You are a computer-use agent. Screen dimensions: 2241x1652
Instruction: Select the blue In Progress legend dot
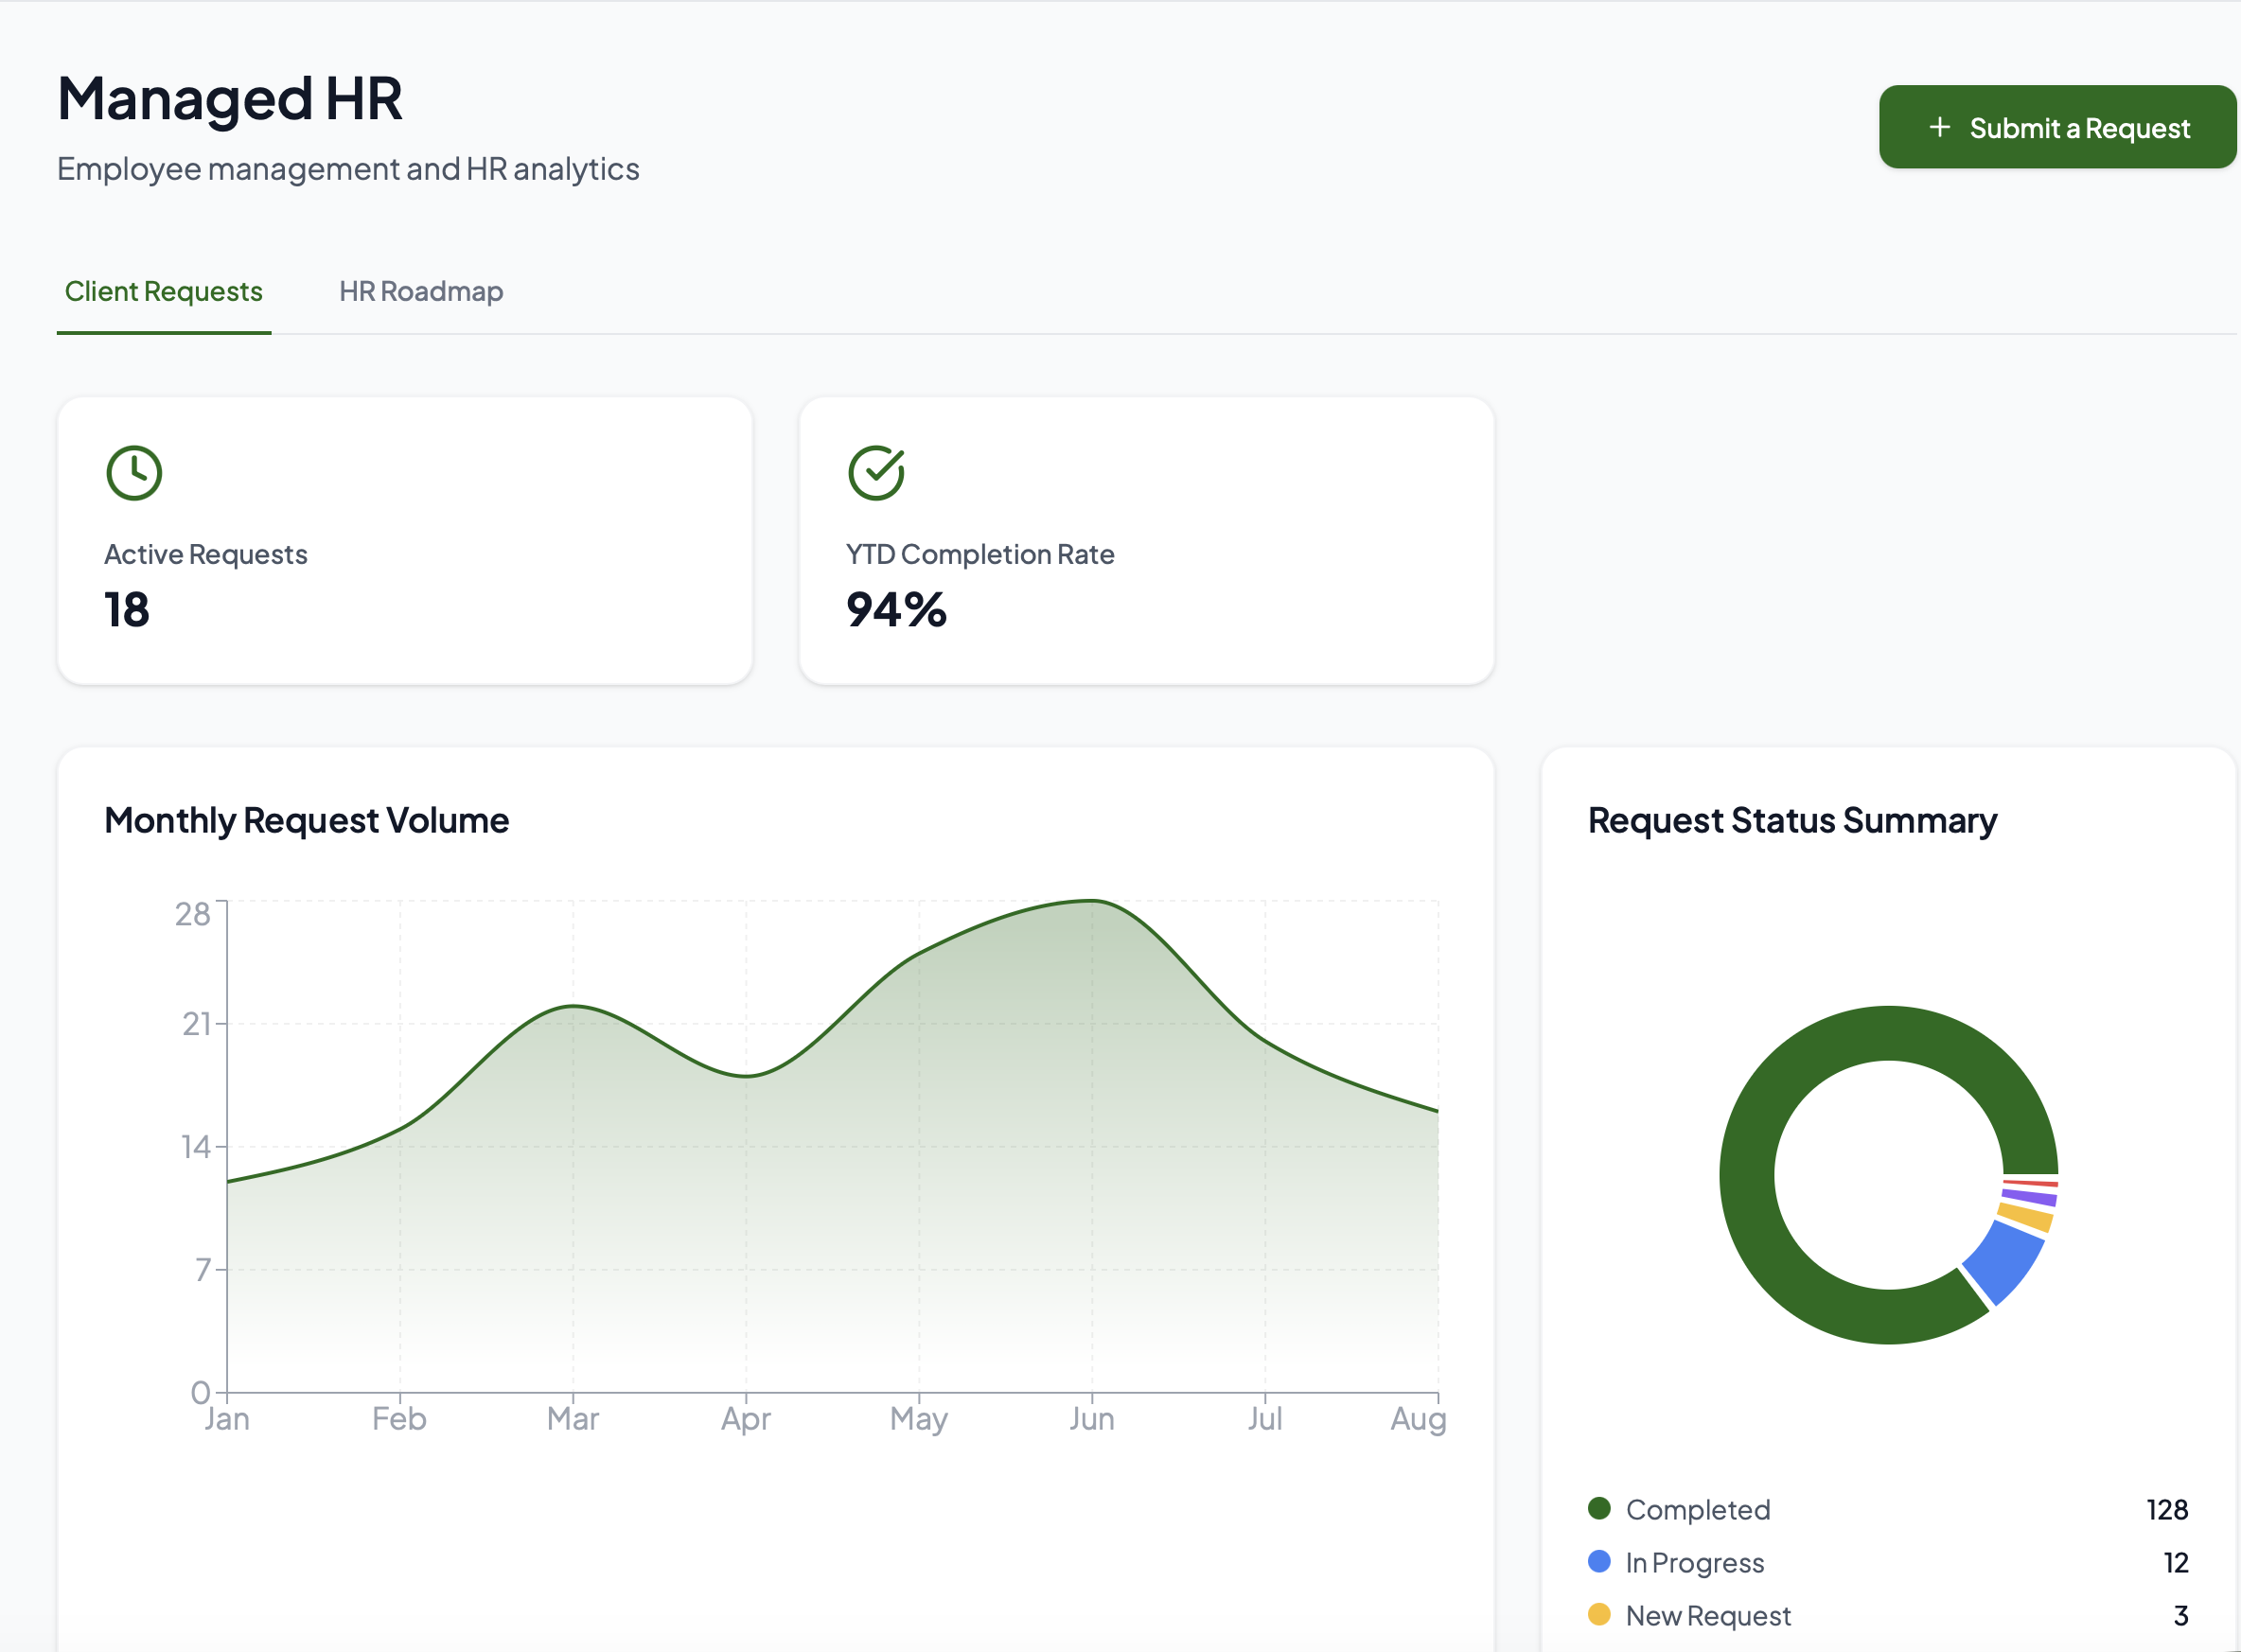(1599, 1561)
